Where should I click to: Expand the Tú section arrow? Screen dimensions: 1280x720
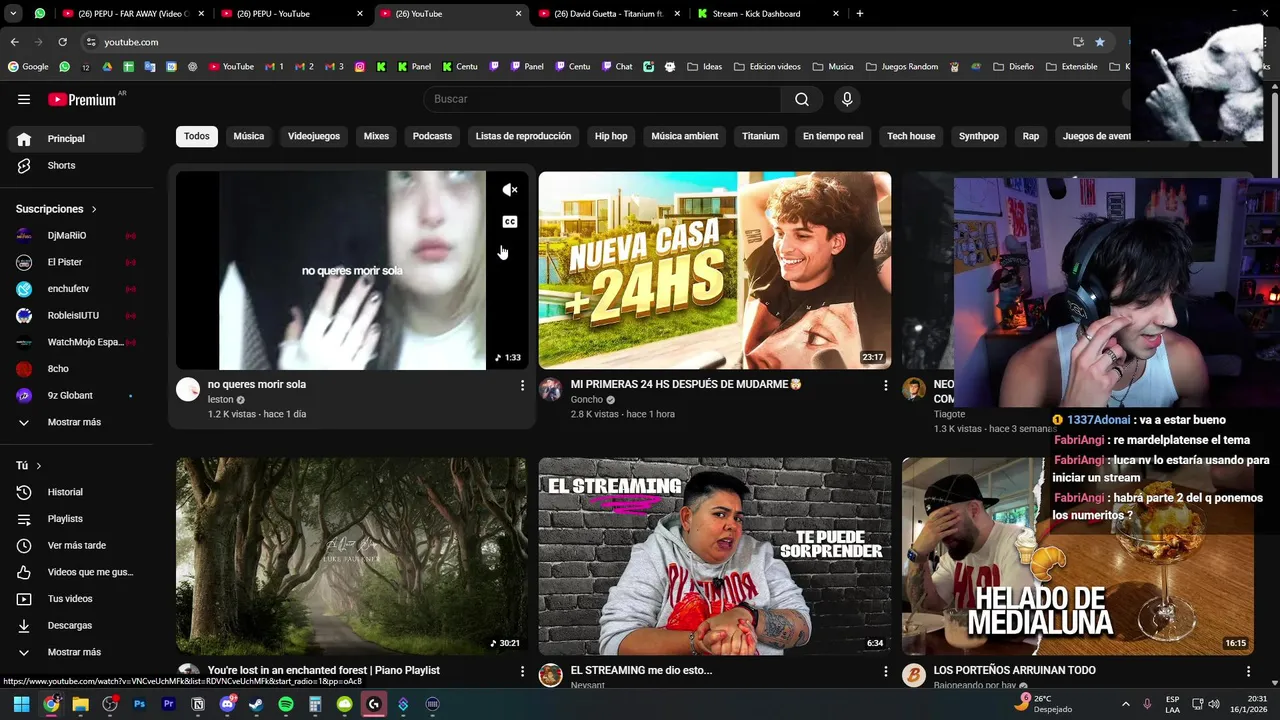click(39, 466)
